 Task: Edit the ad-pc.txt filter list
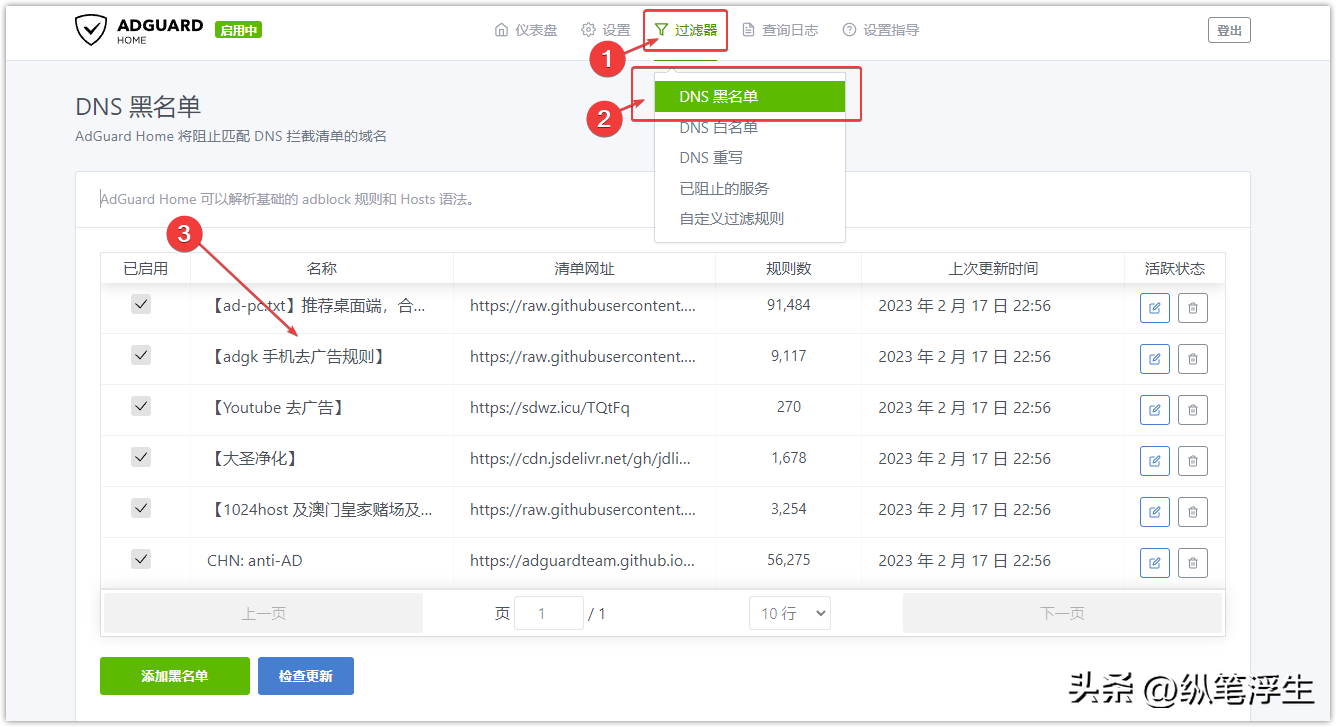coord(1155,308)
